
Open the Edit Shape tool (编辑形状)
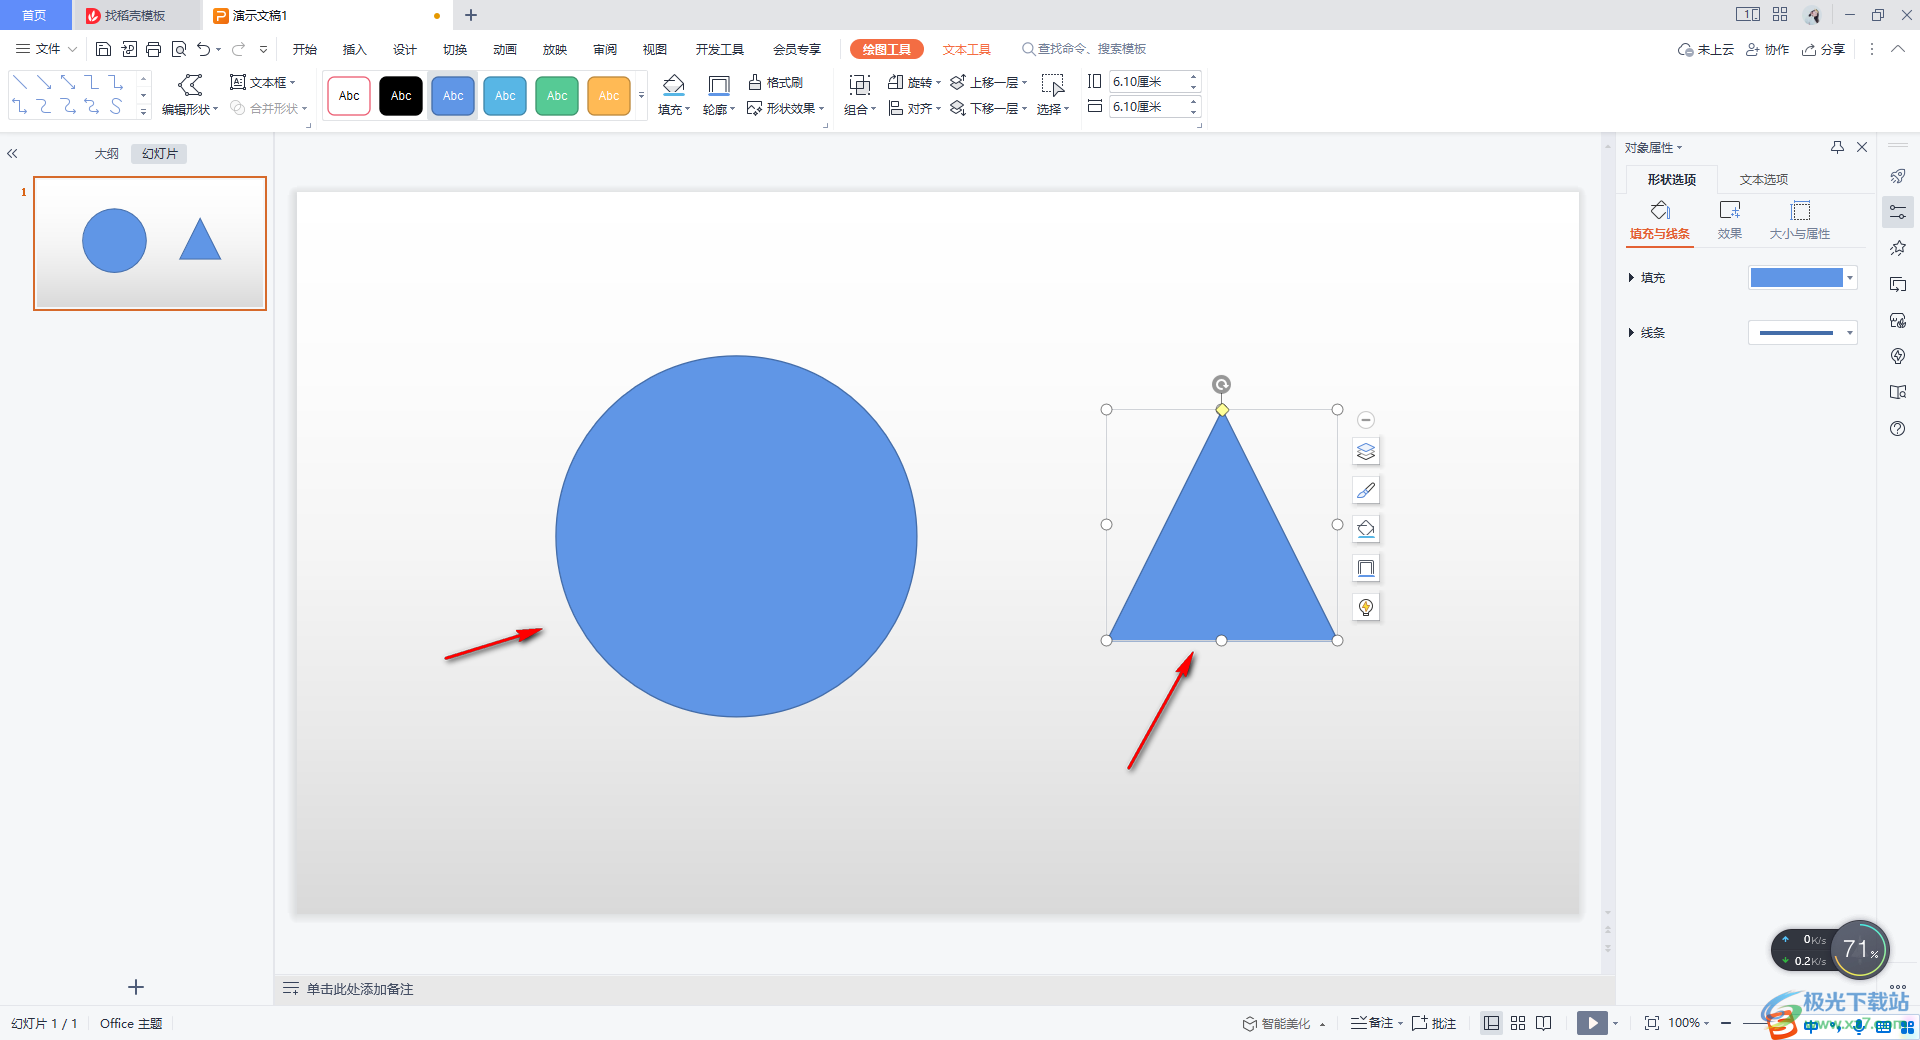[x=190, y=95]
